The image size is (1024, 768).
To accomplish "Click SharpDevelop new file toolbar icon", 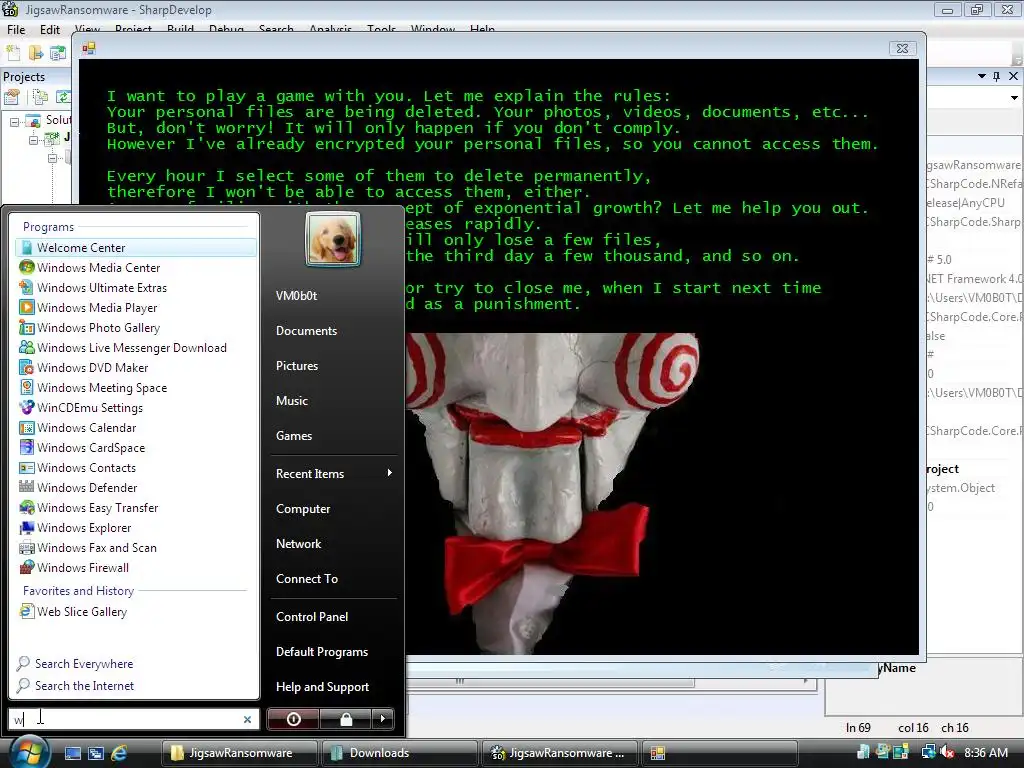I will point(13,52).
